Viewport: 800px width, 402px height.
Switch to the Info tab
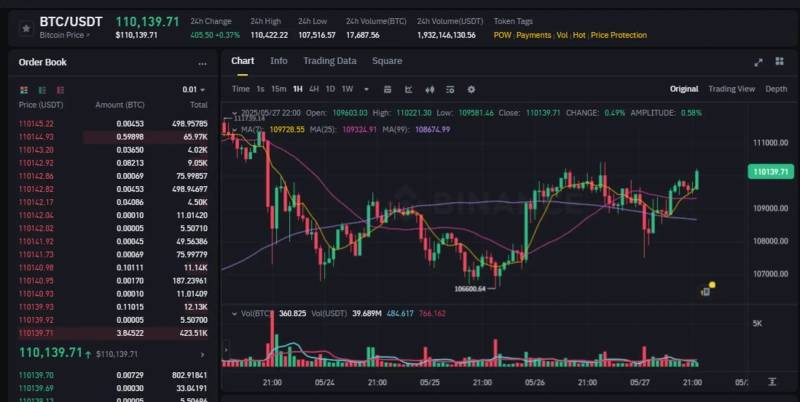[279, 61]
